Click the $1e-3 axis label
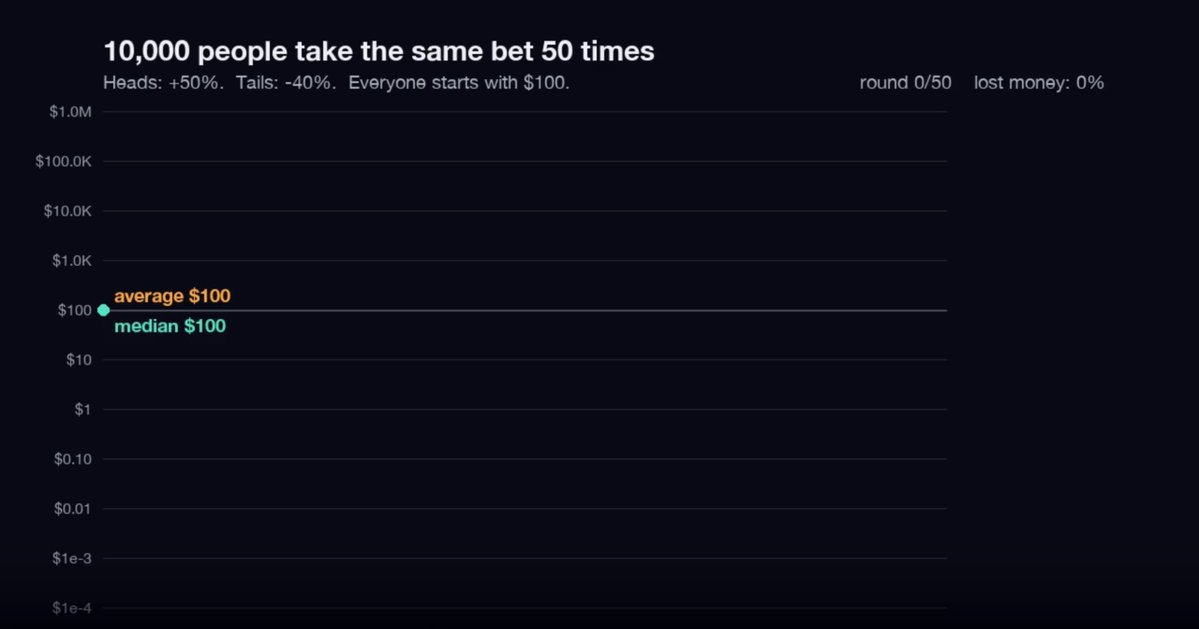Screen dimensions: 1199x629 point(72,559)
